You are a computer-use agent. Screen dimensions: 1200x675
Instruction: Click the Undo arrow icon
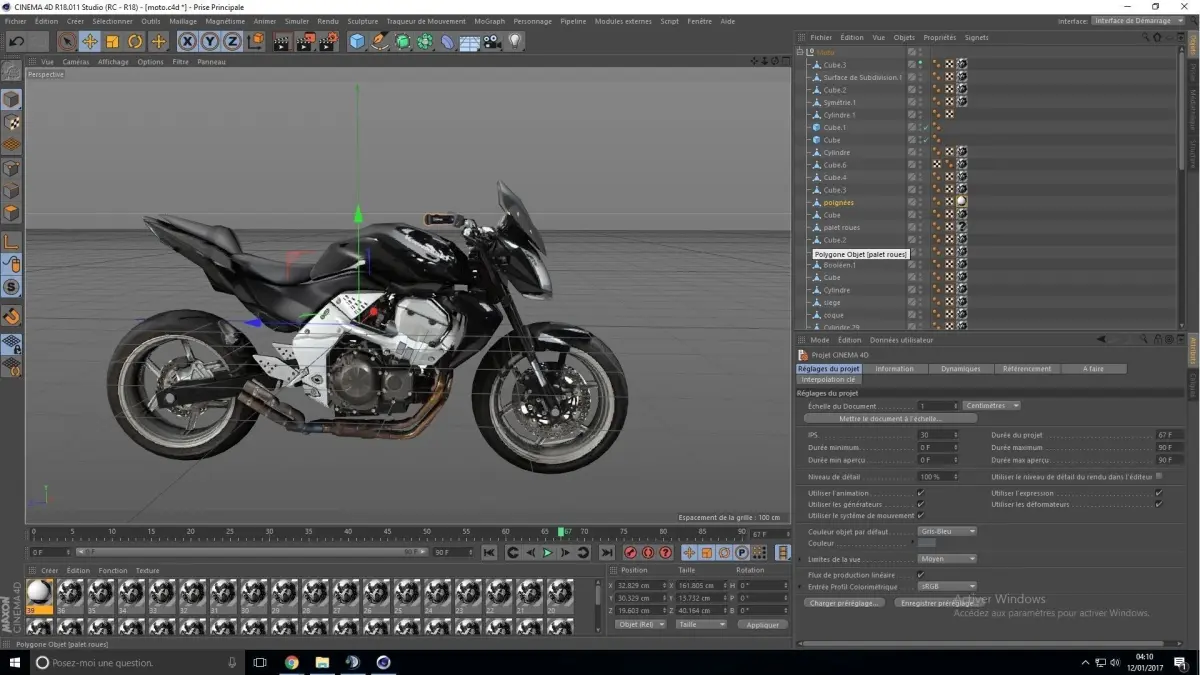pyautogui.click(x=16, y=41)
